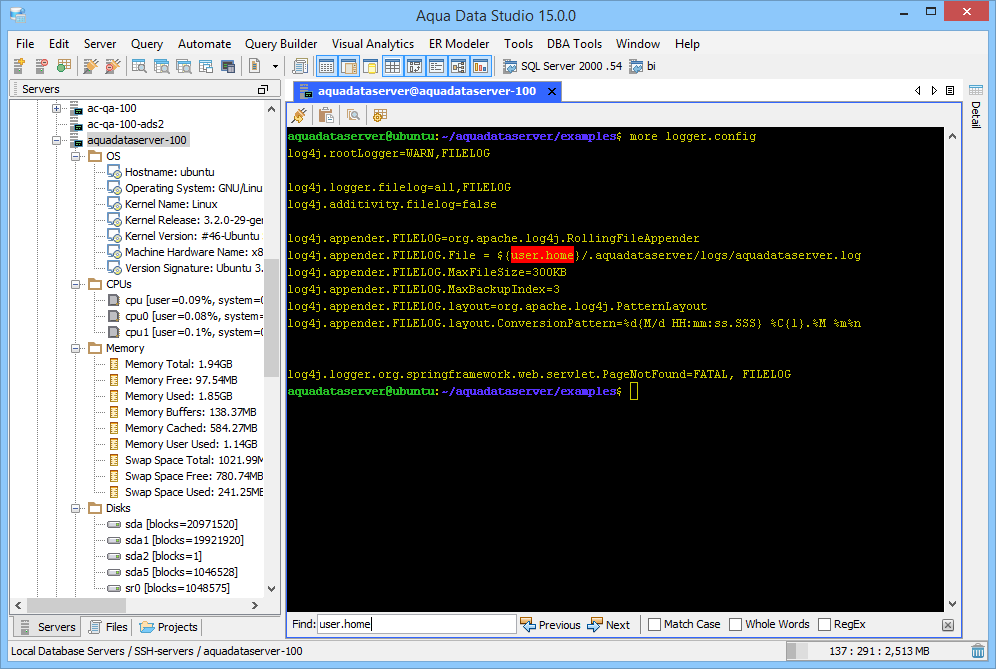The height and width of the screenshot is (669, 996).
Task: Open the bi connection shortcut
Action: click(x=642, y=66)
